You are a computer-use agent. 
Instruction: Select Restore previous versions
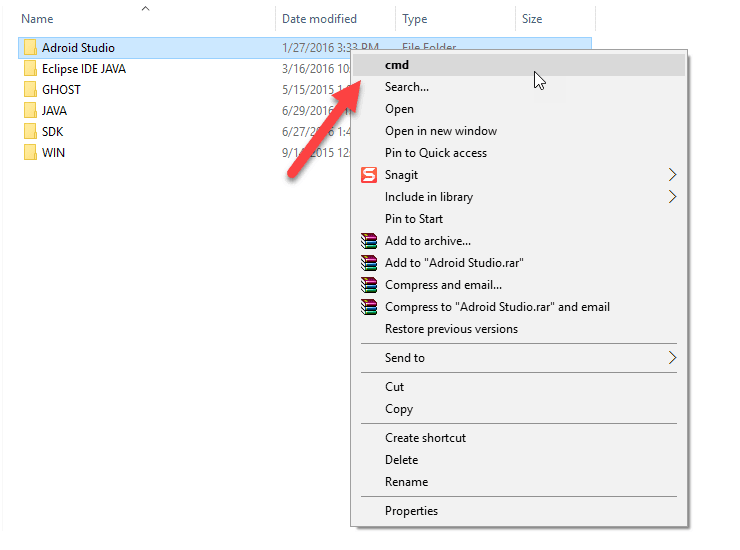pyautogui.click(x=519, y=329)
